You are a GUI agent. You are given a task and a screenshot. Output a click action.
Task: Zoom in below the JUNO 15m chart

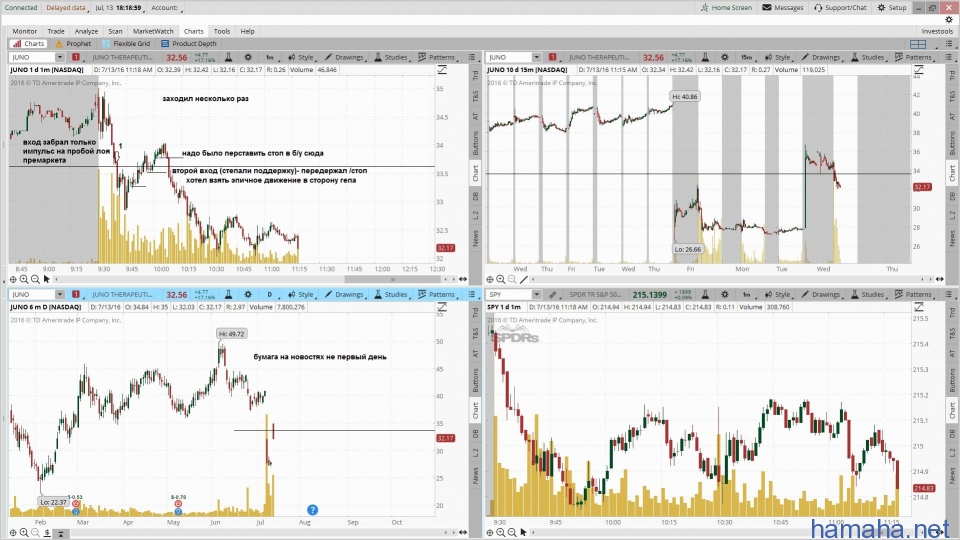pos(501,279)
